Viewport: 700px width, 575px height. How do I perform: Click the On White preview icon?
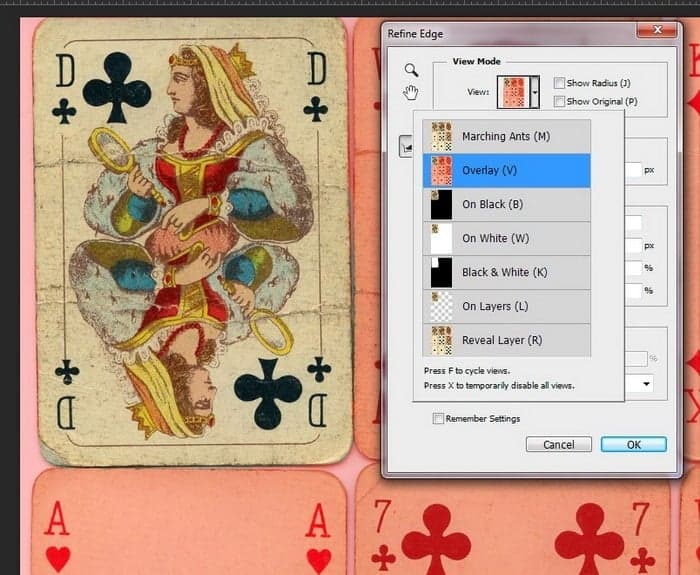pyautogui.click(x=441, y=238)
